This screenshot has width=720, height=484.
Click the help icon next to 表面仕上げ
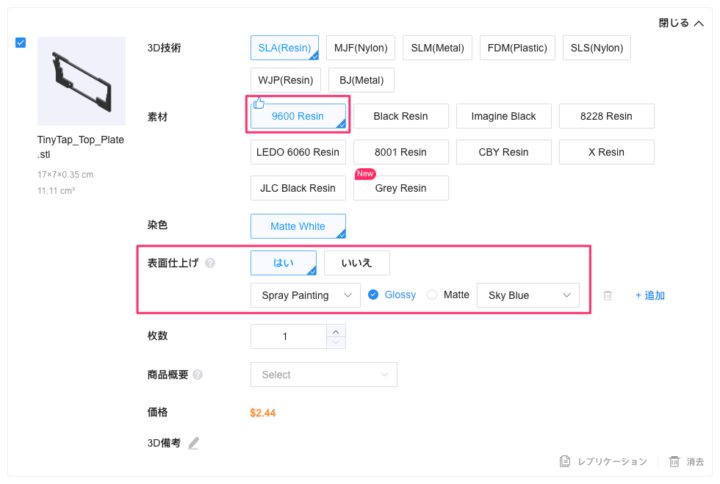[210, 263]
